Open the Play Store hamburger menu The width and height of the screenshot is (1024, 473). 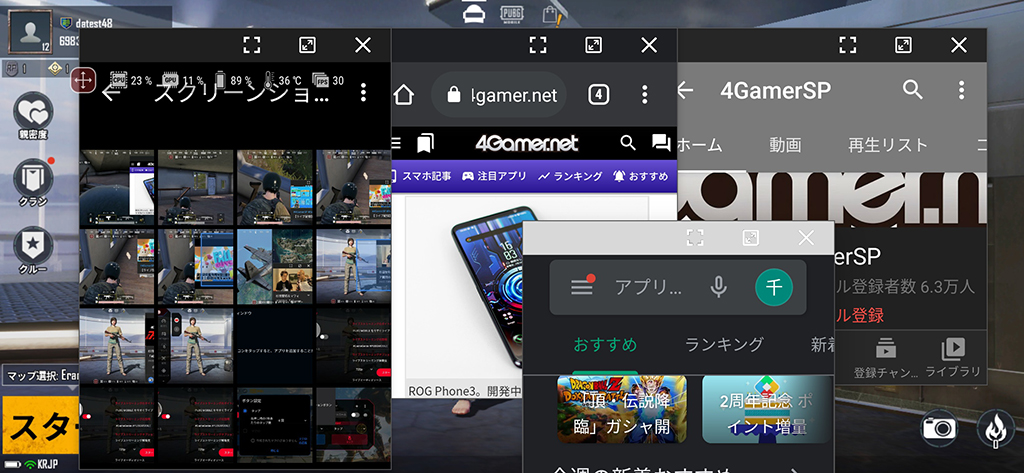(x=582, y=287)
